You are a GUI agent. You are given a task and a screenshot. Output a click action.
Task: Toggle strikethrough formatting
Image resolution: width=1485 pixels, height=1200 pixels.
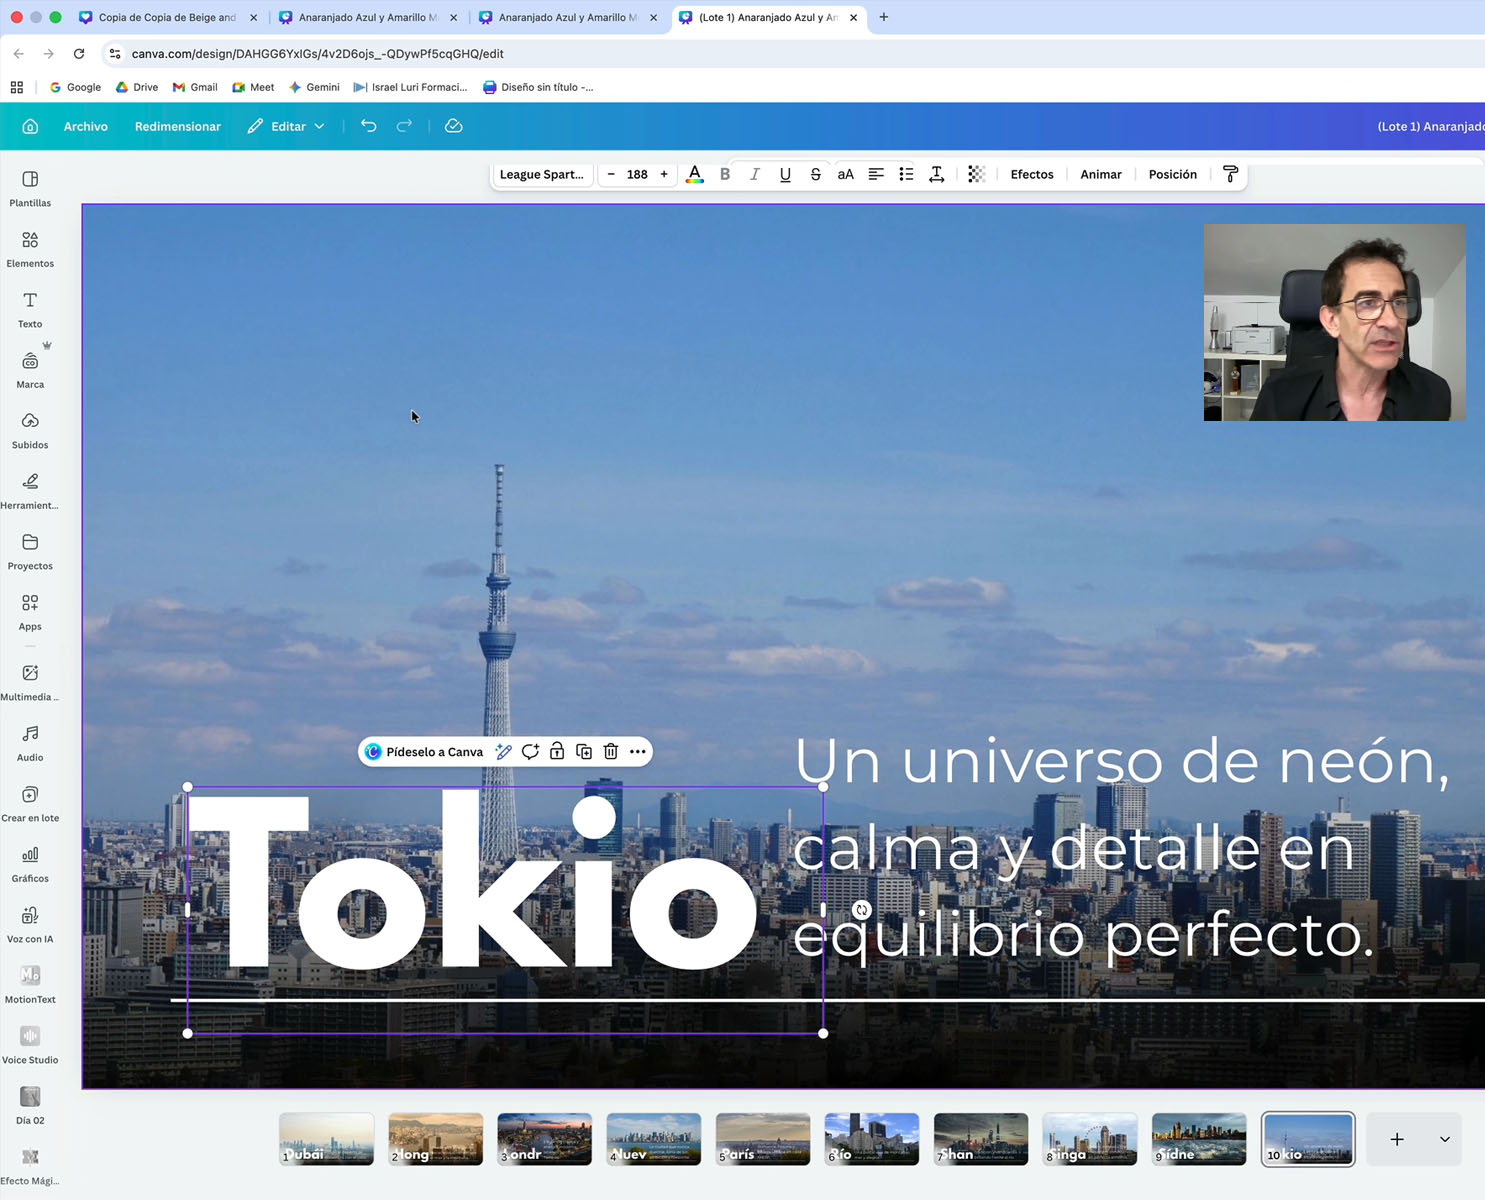(x=816, y=174)
